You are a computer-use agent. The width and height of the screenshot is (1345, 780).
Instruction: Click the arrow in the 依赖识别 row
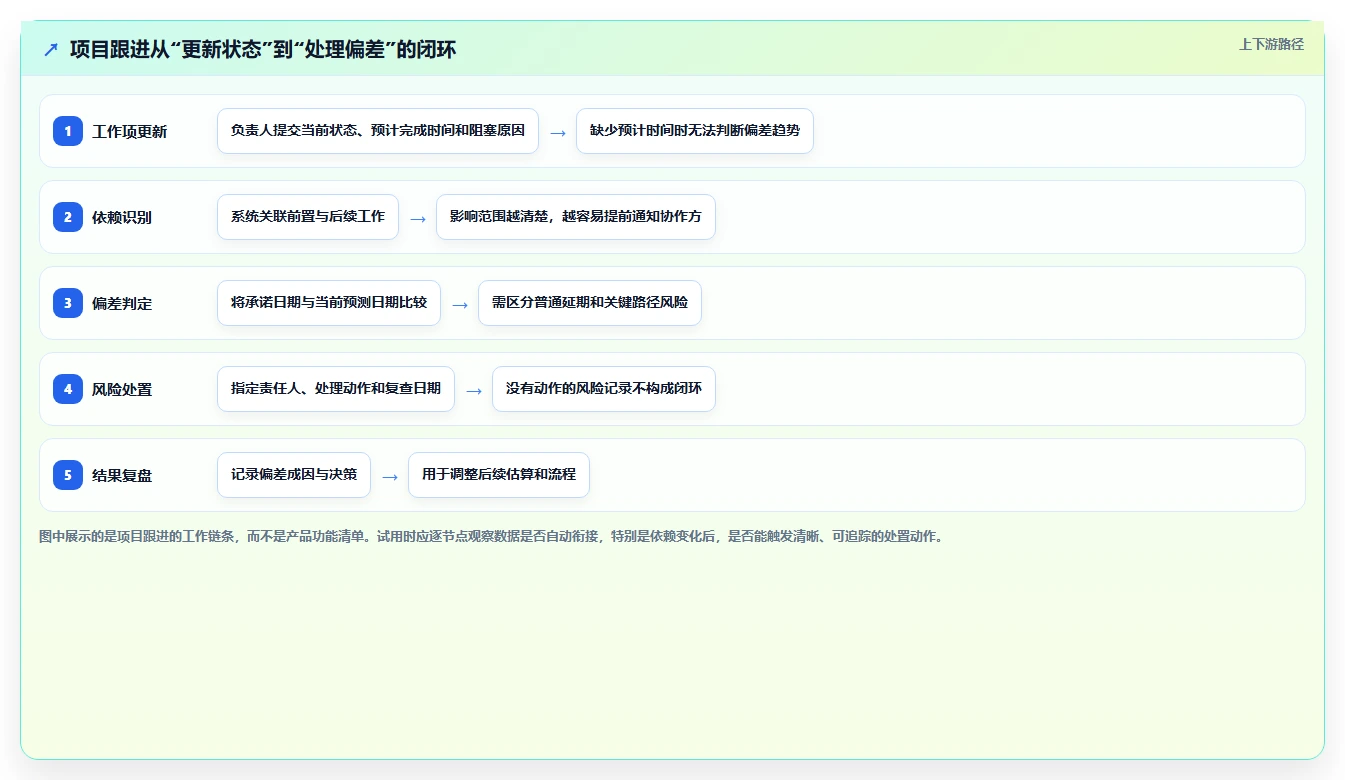[x=418, y=219]
